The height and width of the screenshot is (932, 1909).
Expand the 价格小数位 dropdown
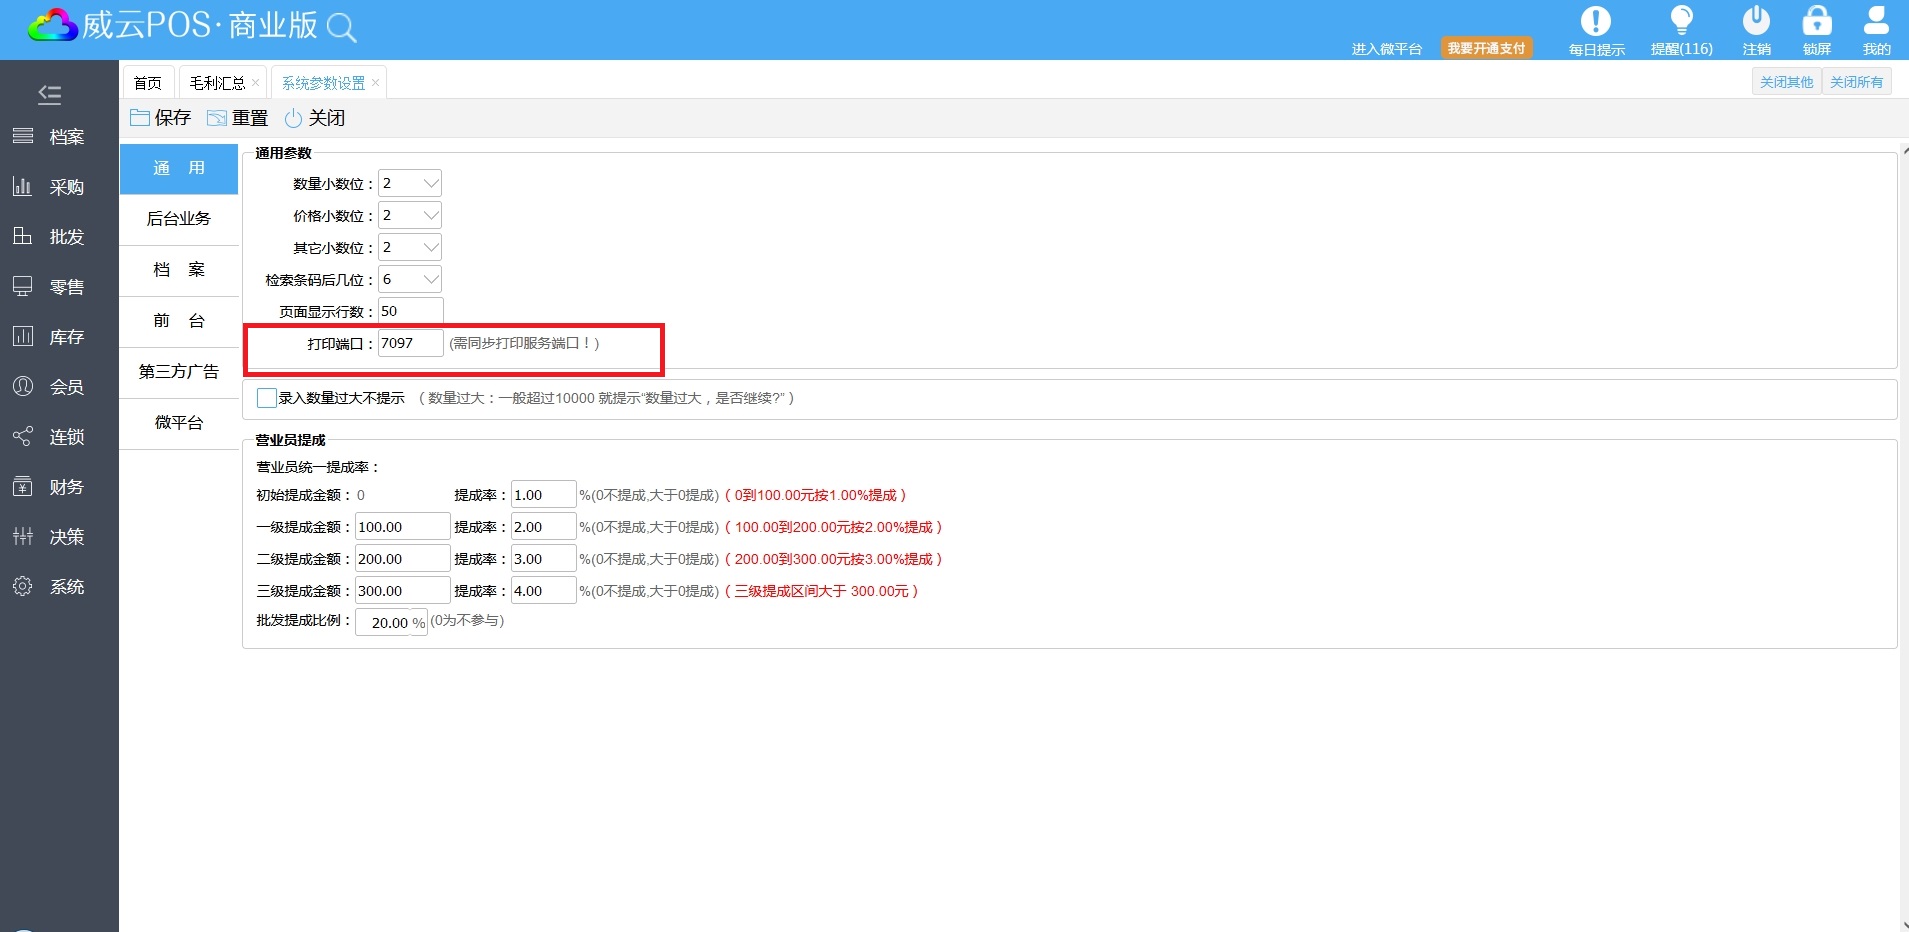click(x=430, y=216)
